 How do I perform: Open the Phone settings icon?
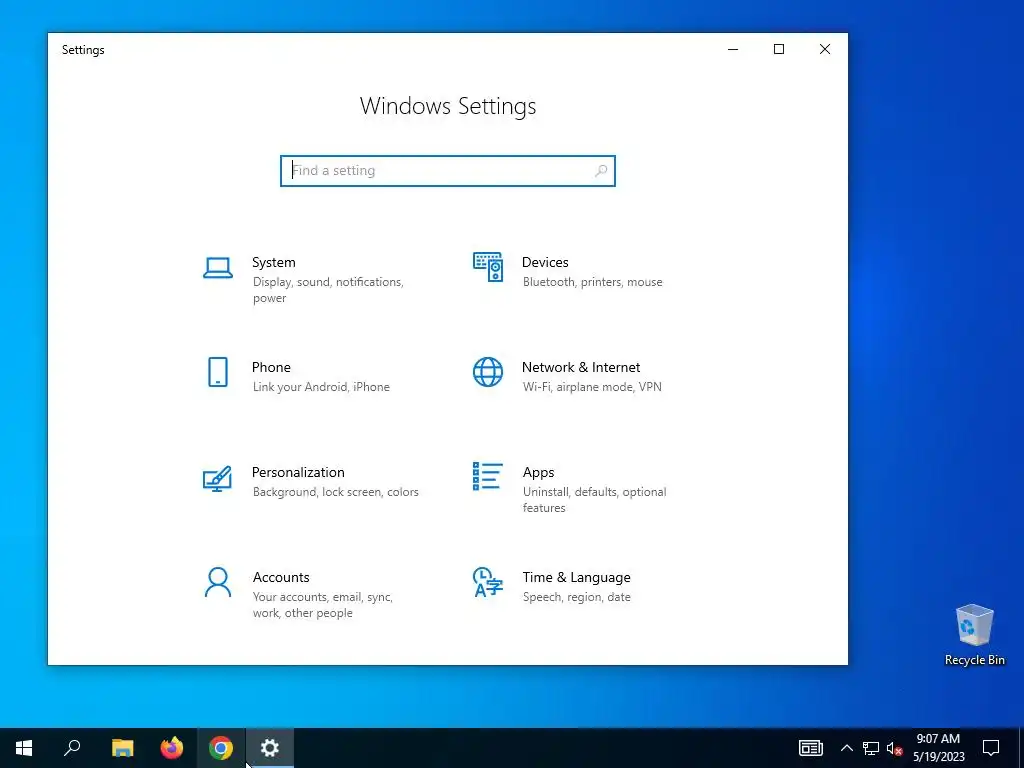(x=217, y=372)
